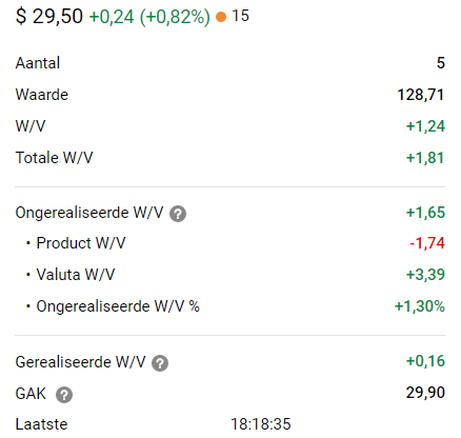Viewport: 461px width, 438px height.
Task: Click the orange delay indicator dot
Action: click(x=221, y=17)
